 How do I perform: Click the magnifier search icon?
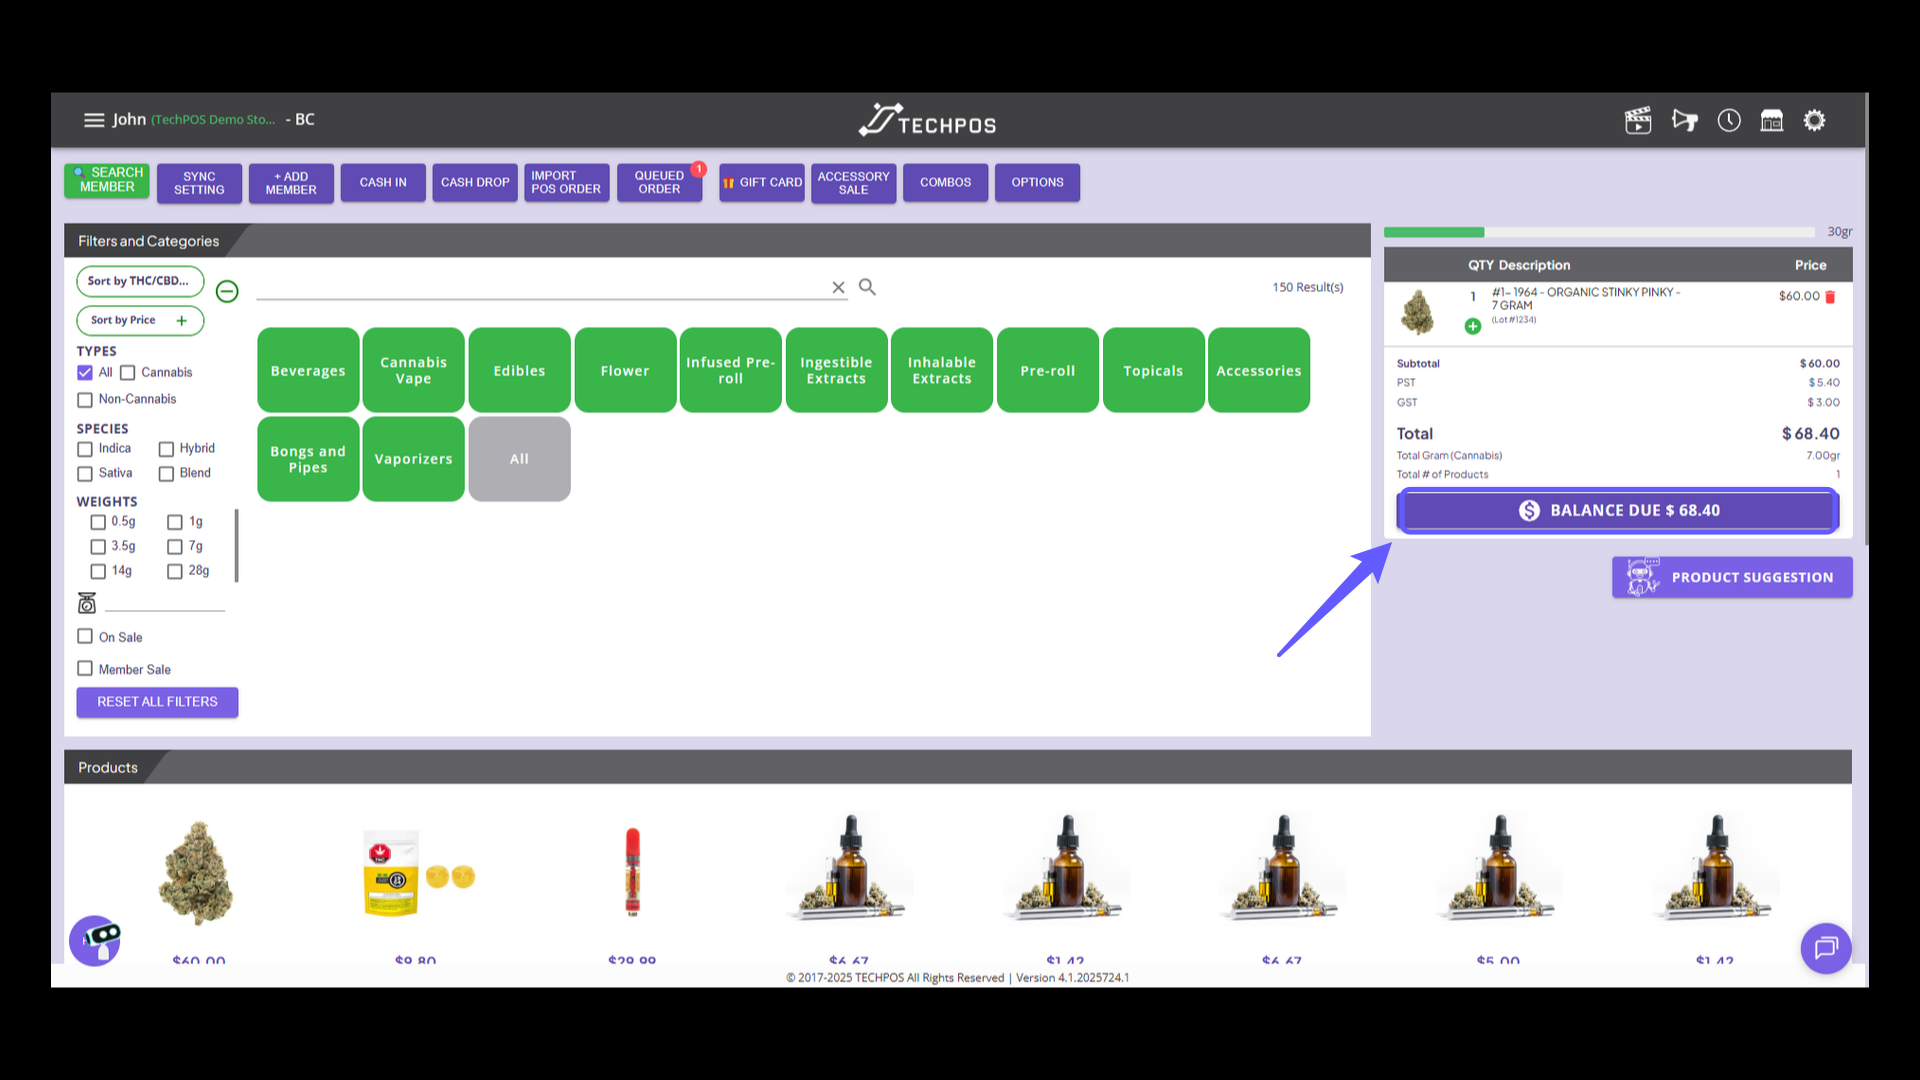(867, 287)
